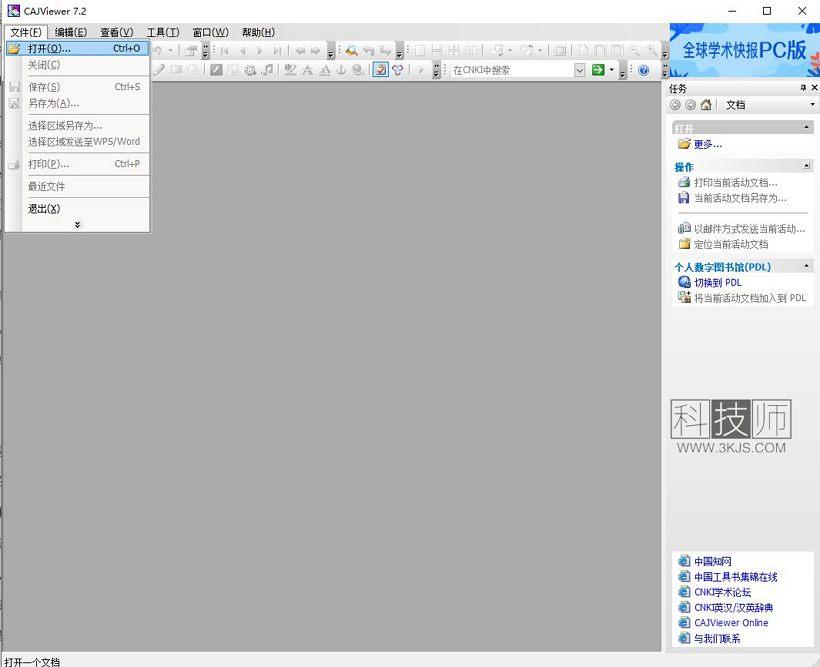Click 将当前活动文档加入到 PDL
This screenshot has height=667, width=820.
point(750,298)
